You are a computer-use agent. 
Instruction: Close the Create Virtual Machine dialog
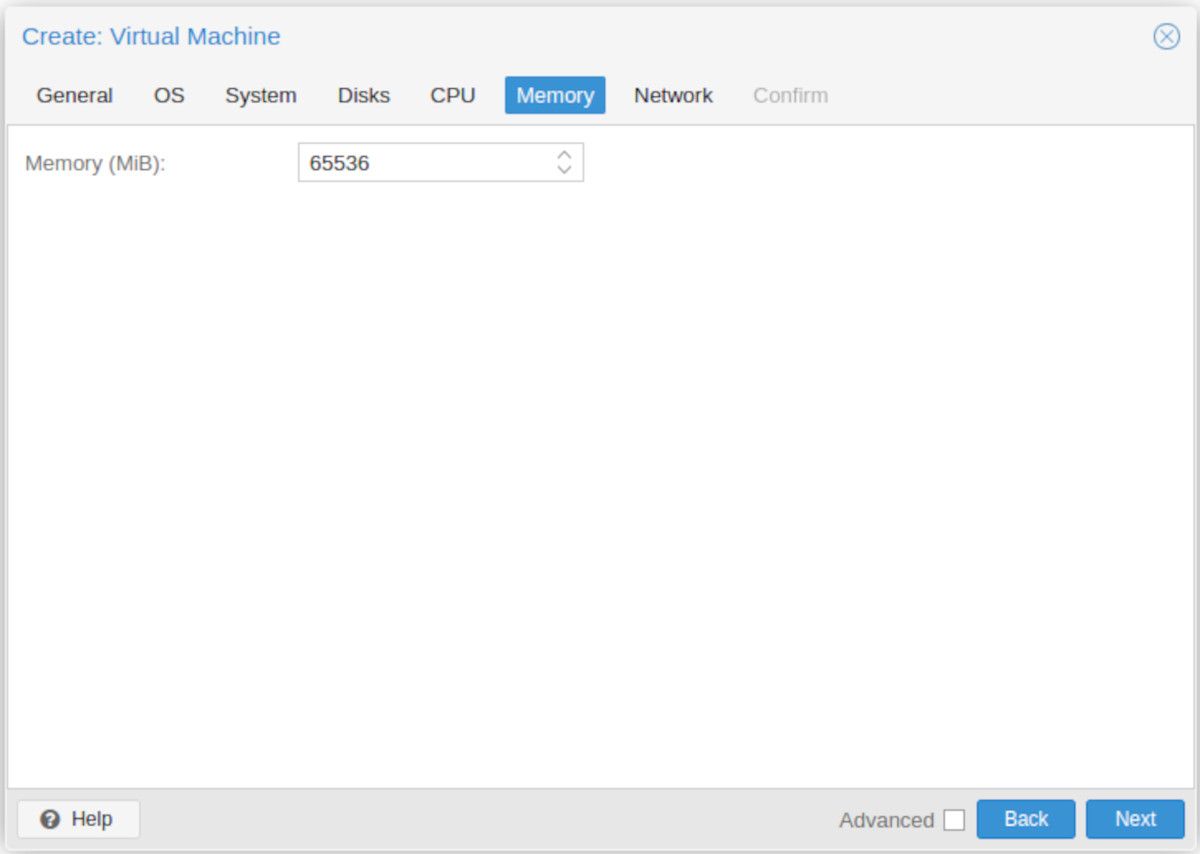tap(1166, 37)
